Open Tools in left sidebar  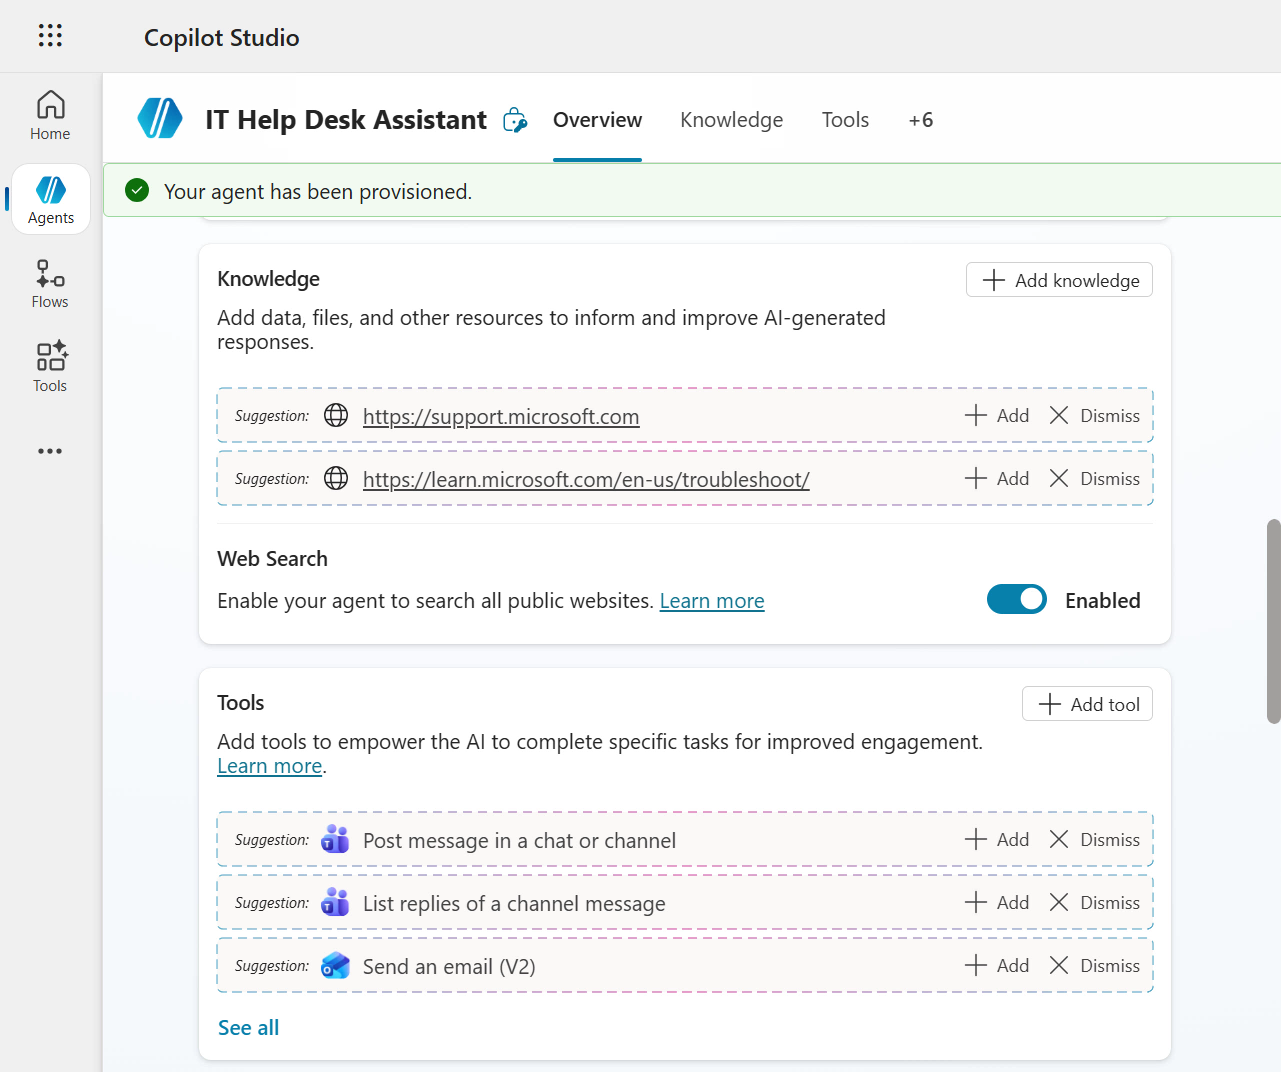click(50, 368)
